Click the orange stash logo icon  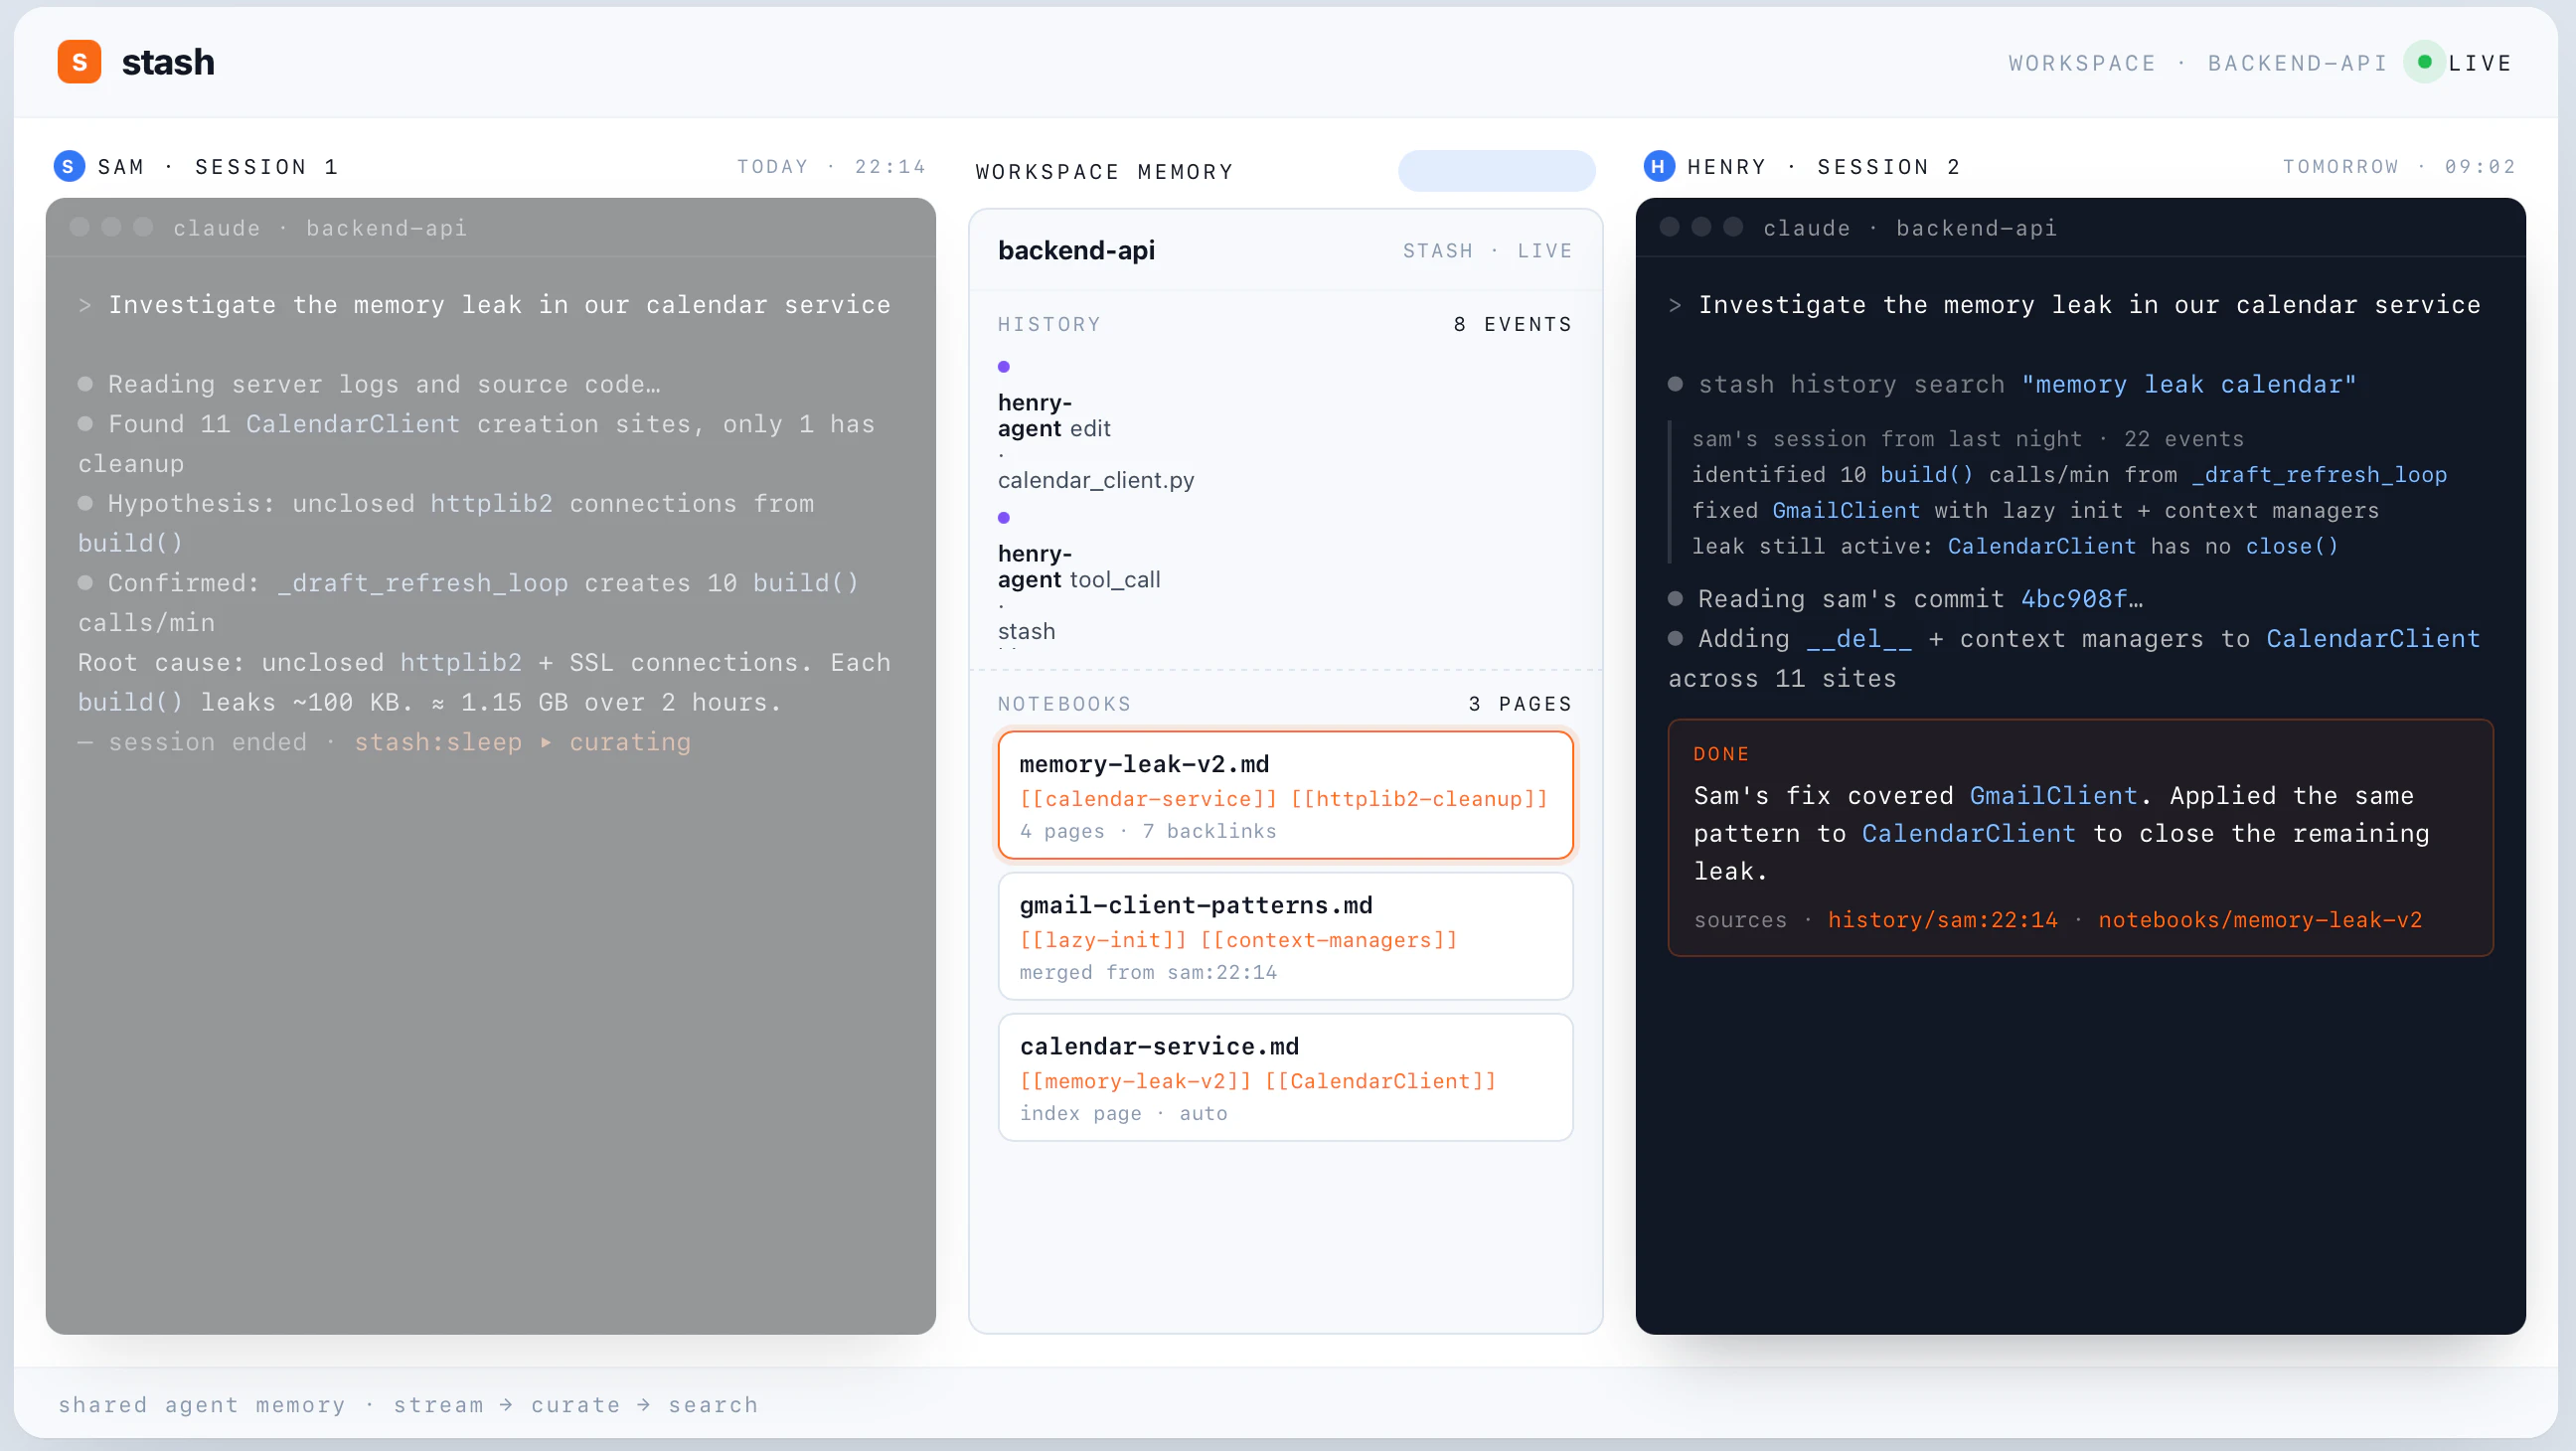79,62
